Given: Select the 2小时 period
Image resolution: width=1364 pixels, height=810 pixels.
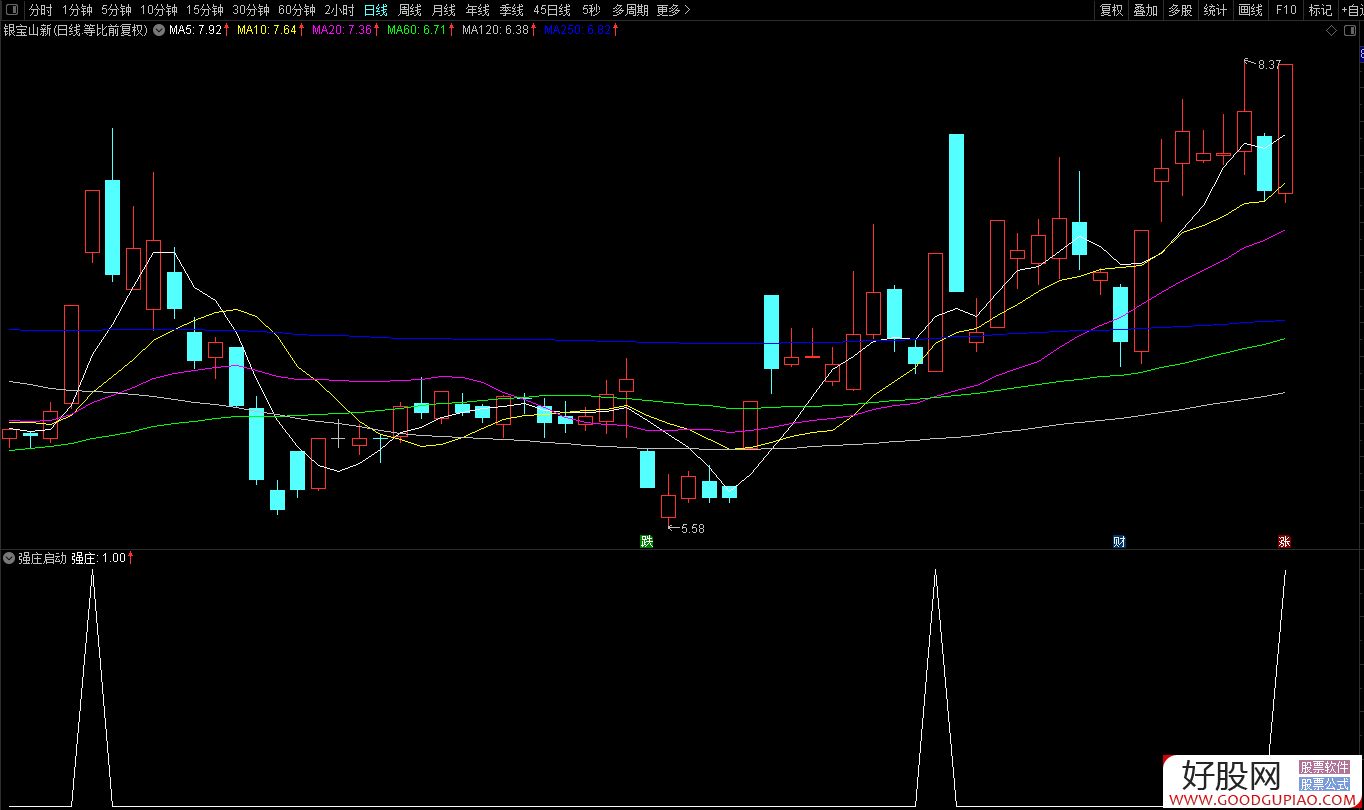Looking at the screenshot, I should coord(339,10).
